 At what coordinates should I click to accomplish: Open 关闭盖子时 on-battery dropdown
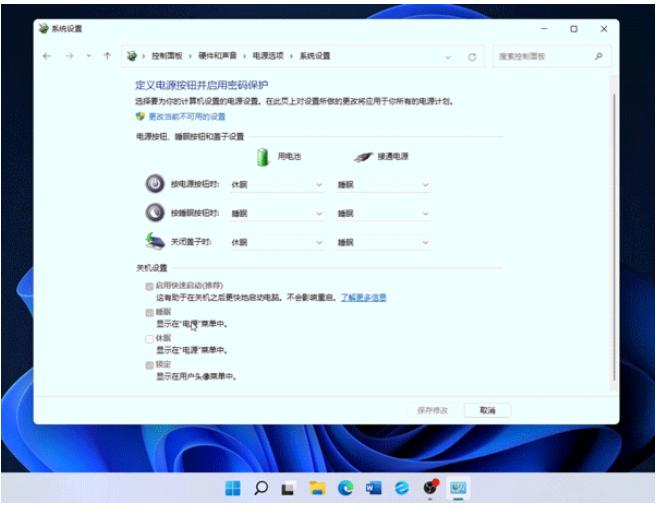(277, 242)
